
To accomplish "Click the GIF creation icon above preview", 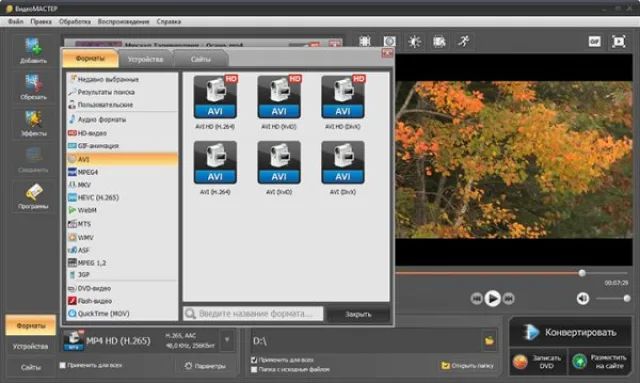I will (x=594, y=41).
